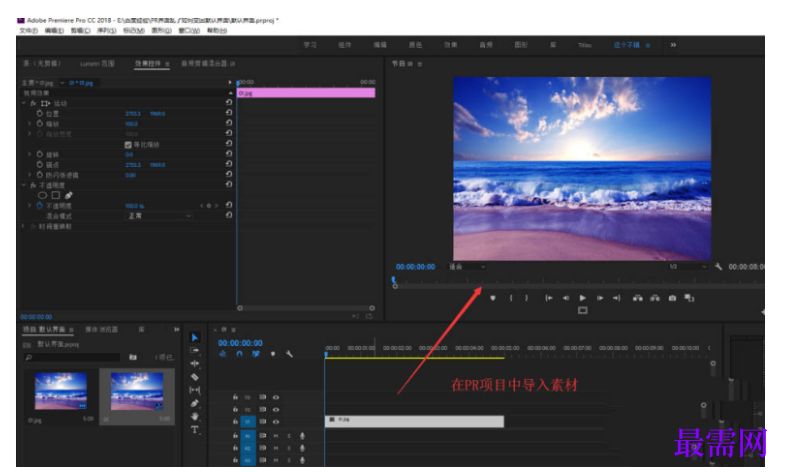The image size is (786, 474).
Task: Open playback resolution 1/2 dropdown
Action: (688, 267)
